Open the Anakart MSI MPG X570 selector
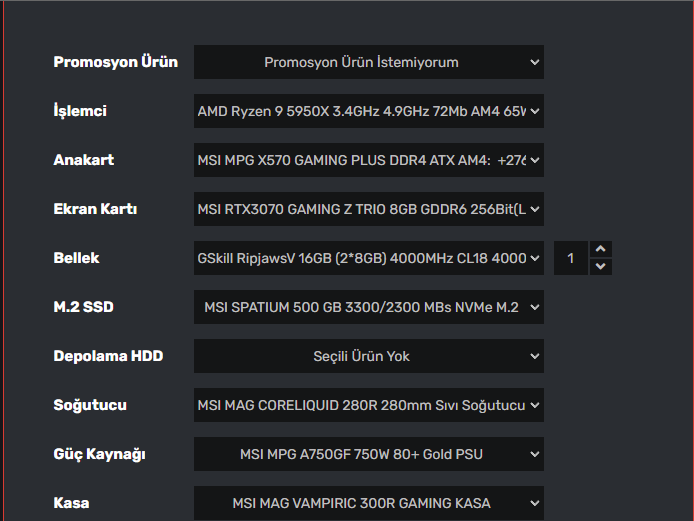This screenshot has width=694, height=521. coord(368,160)
